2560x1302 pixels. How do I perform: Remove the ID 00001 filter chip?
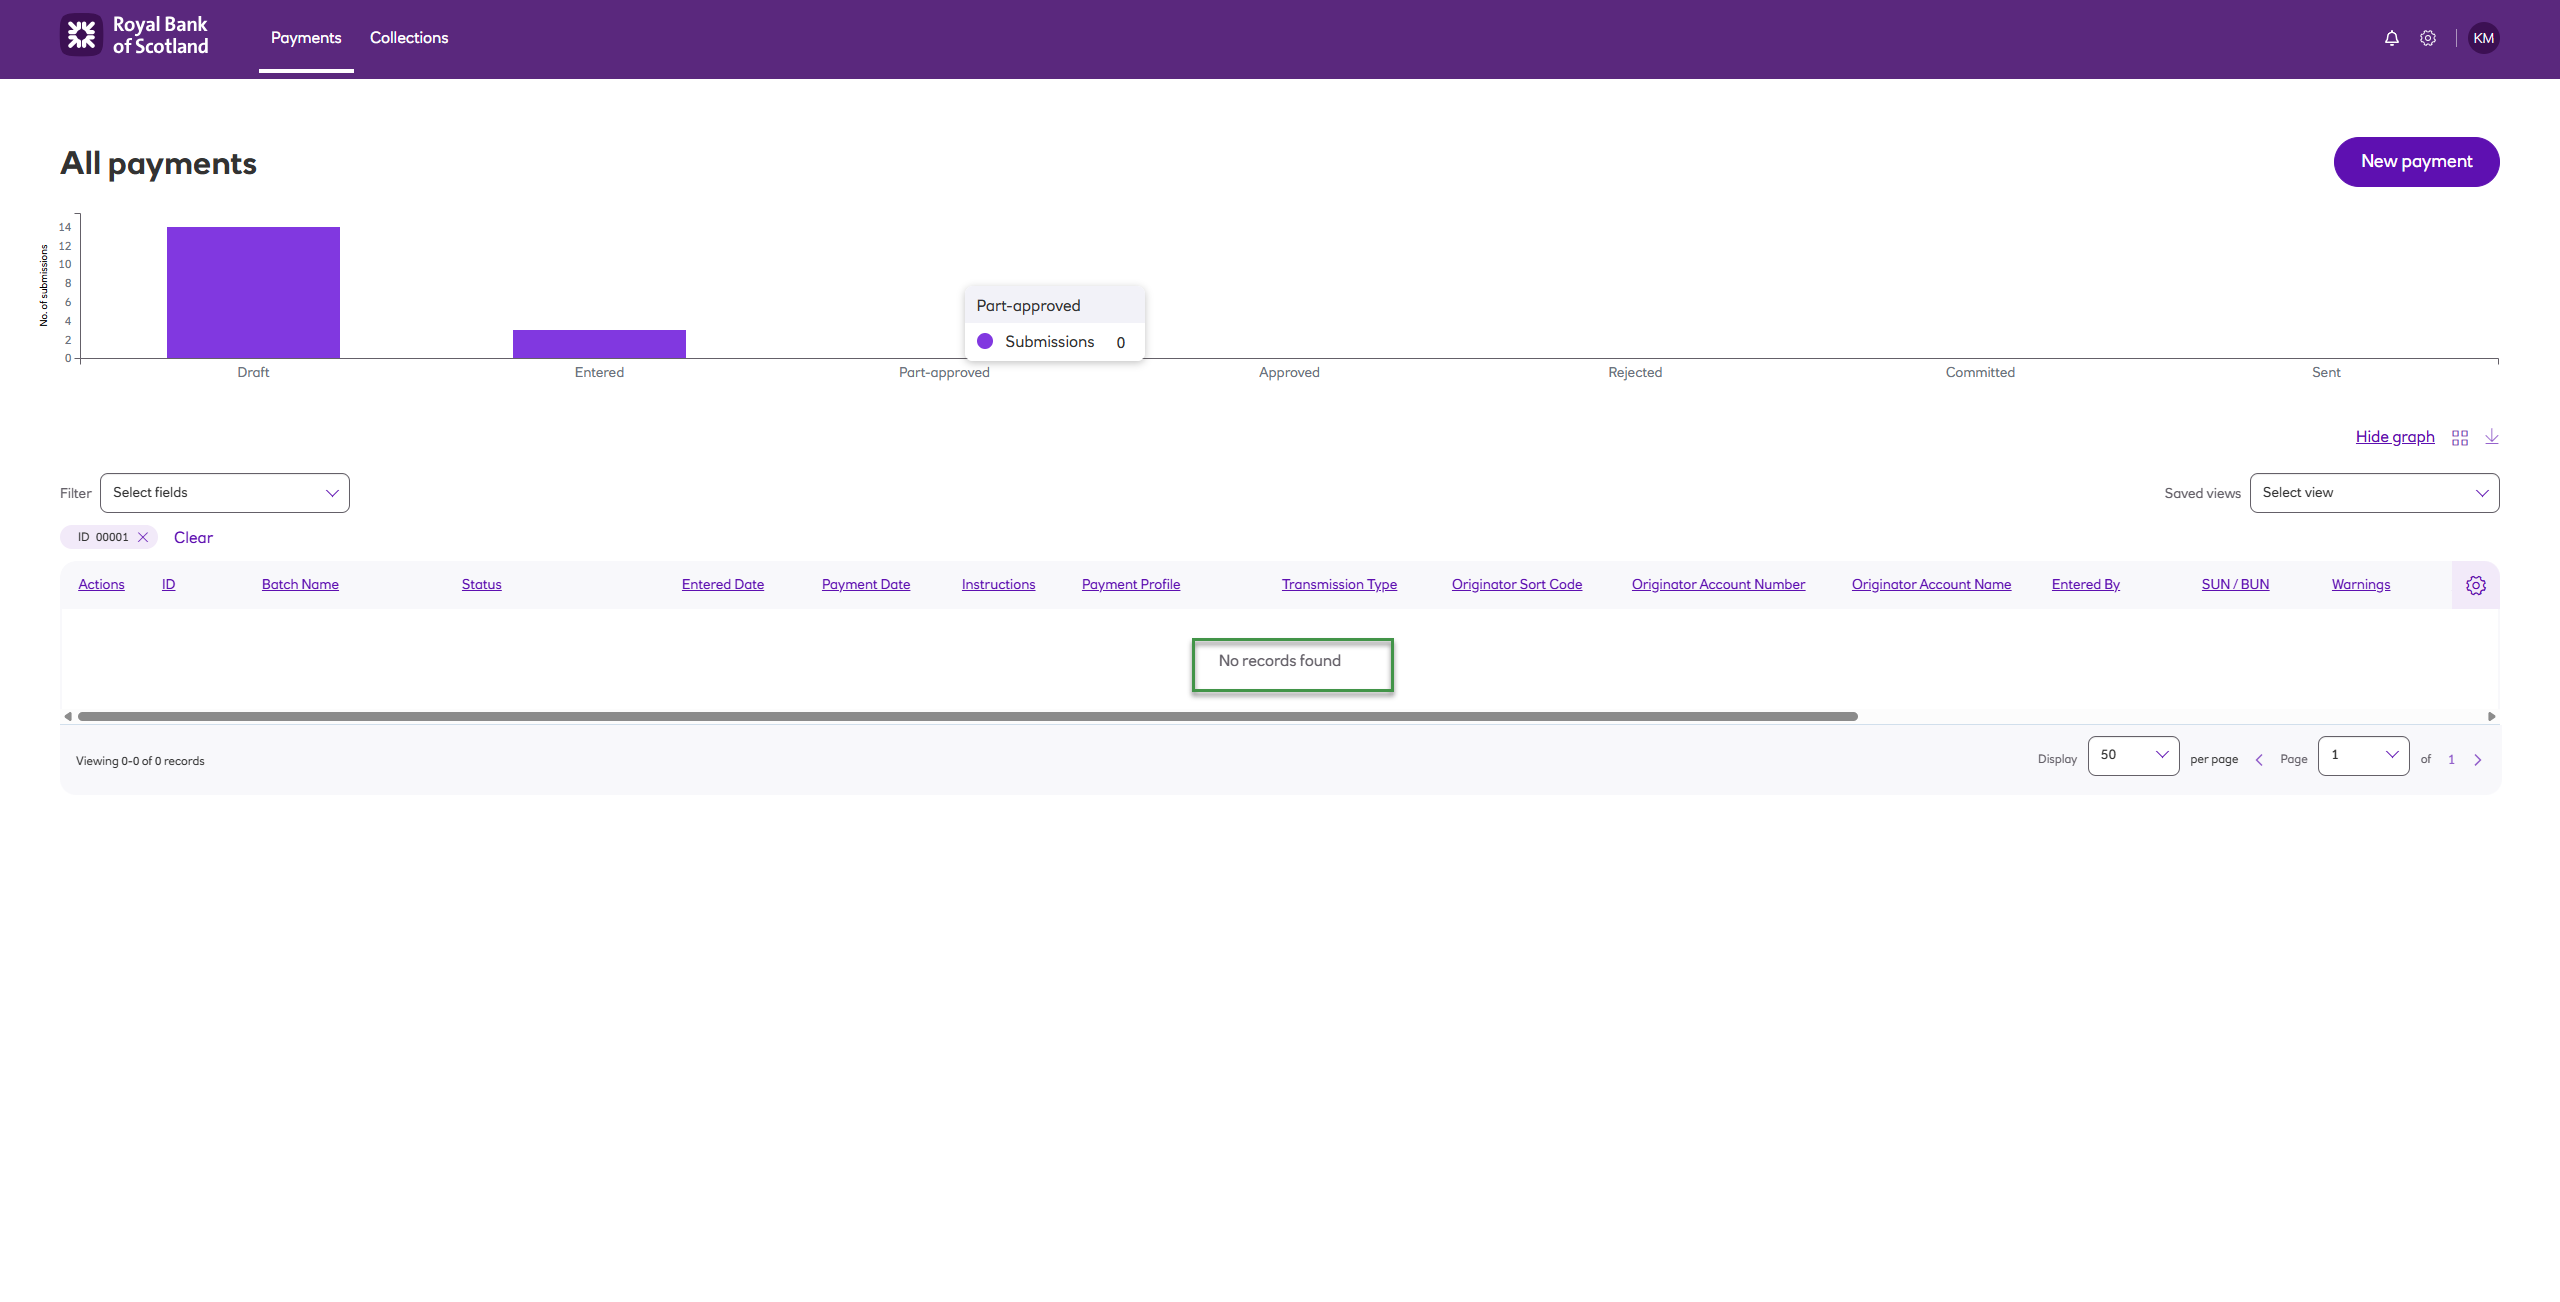pyautogui.click(x=143, y=537)
